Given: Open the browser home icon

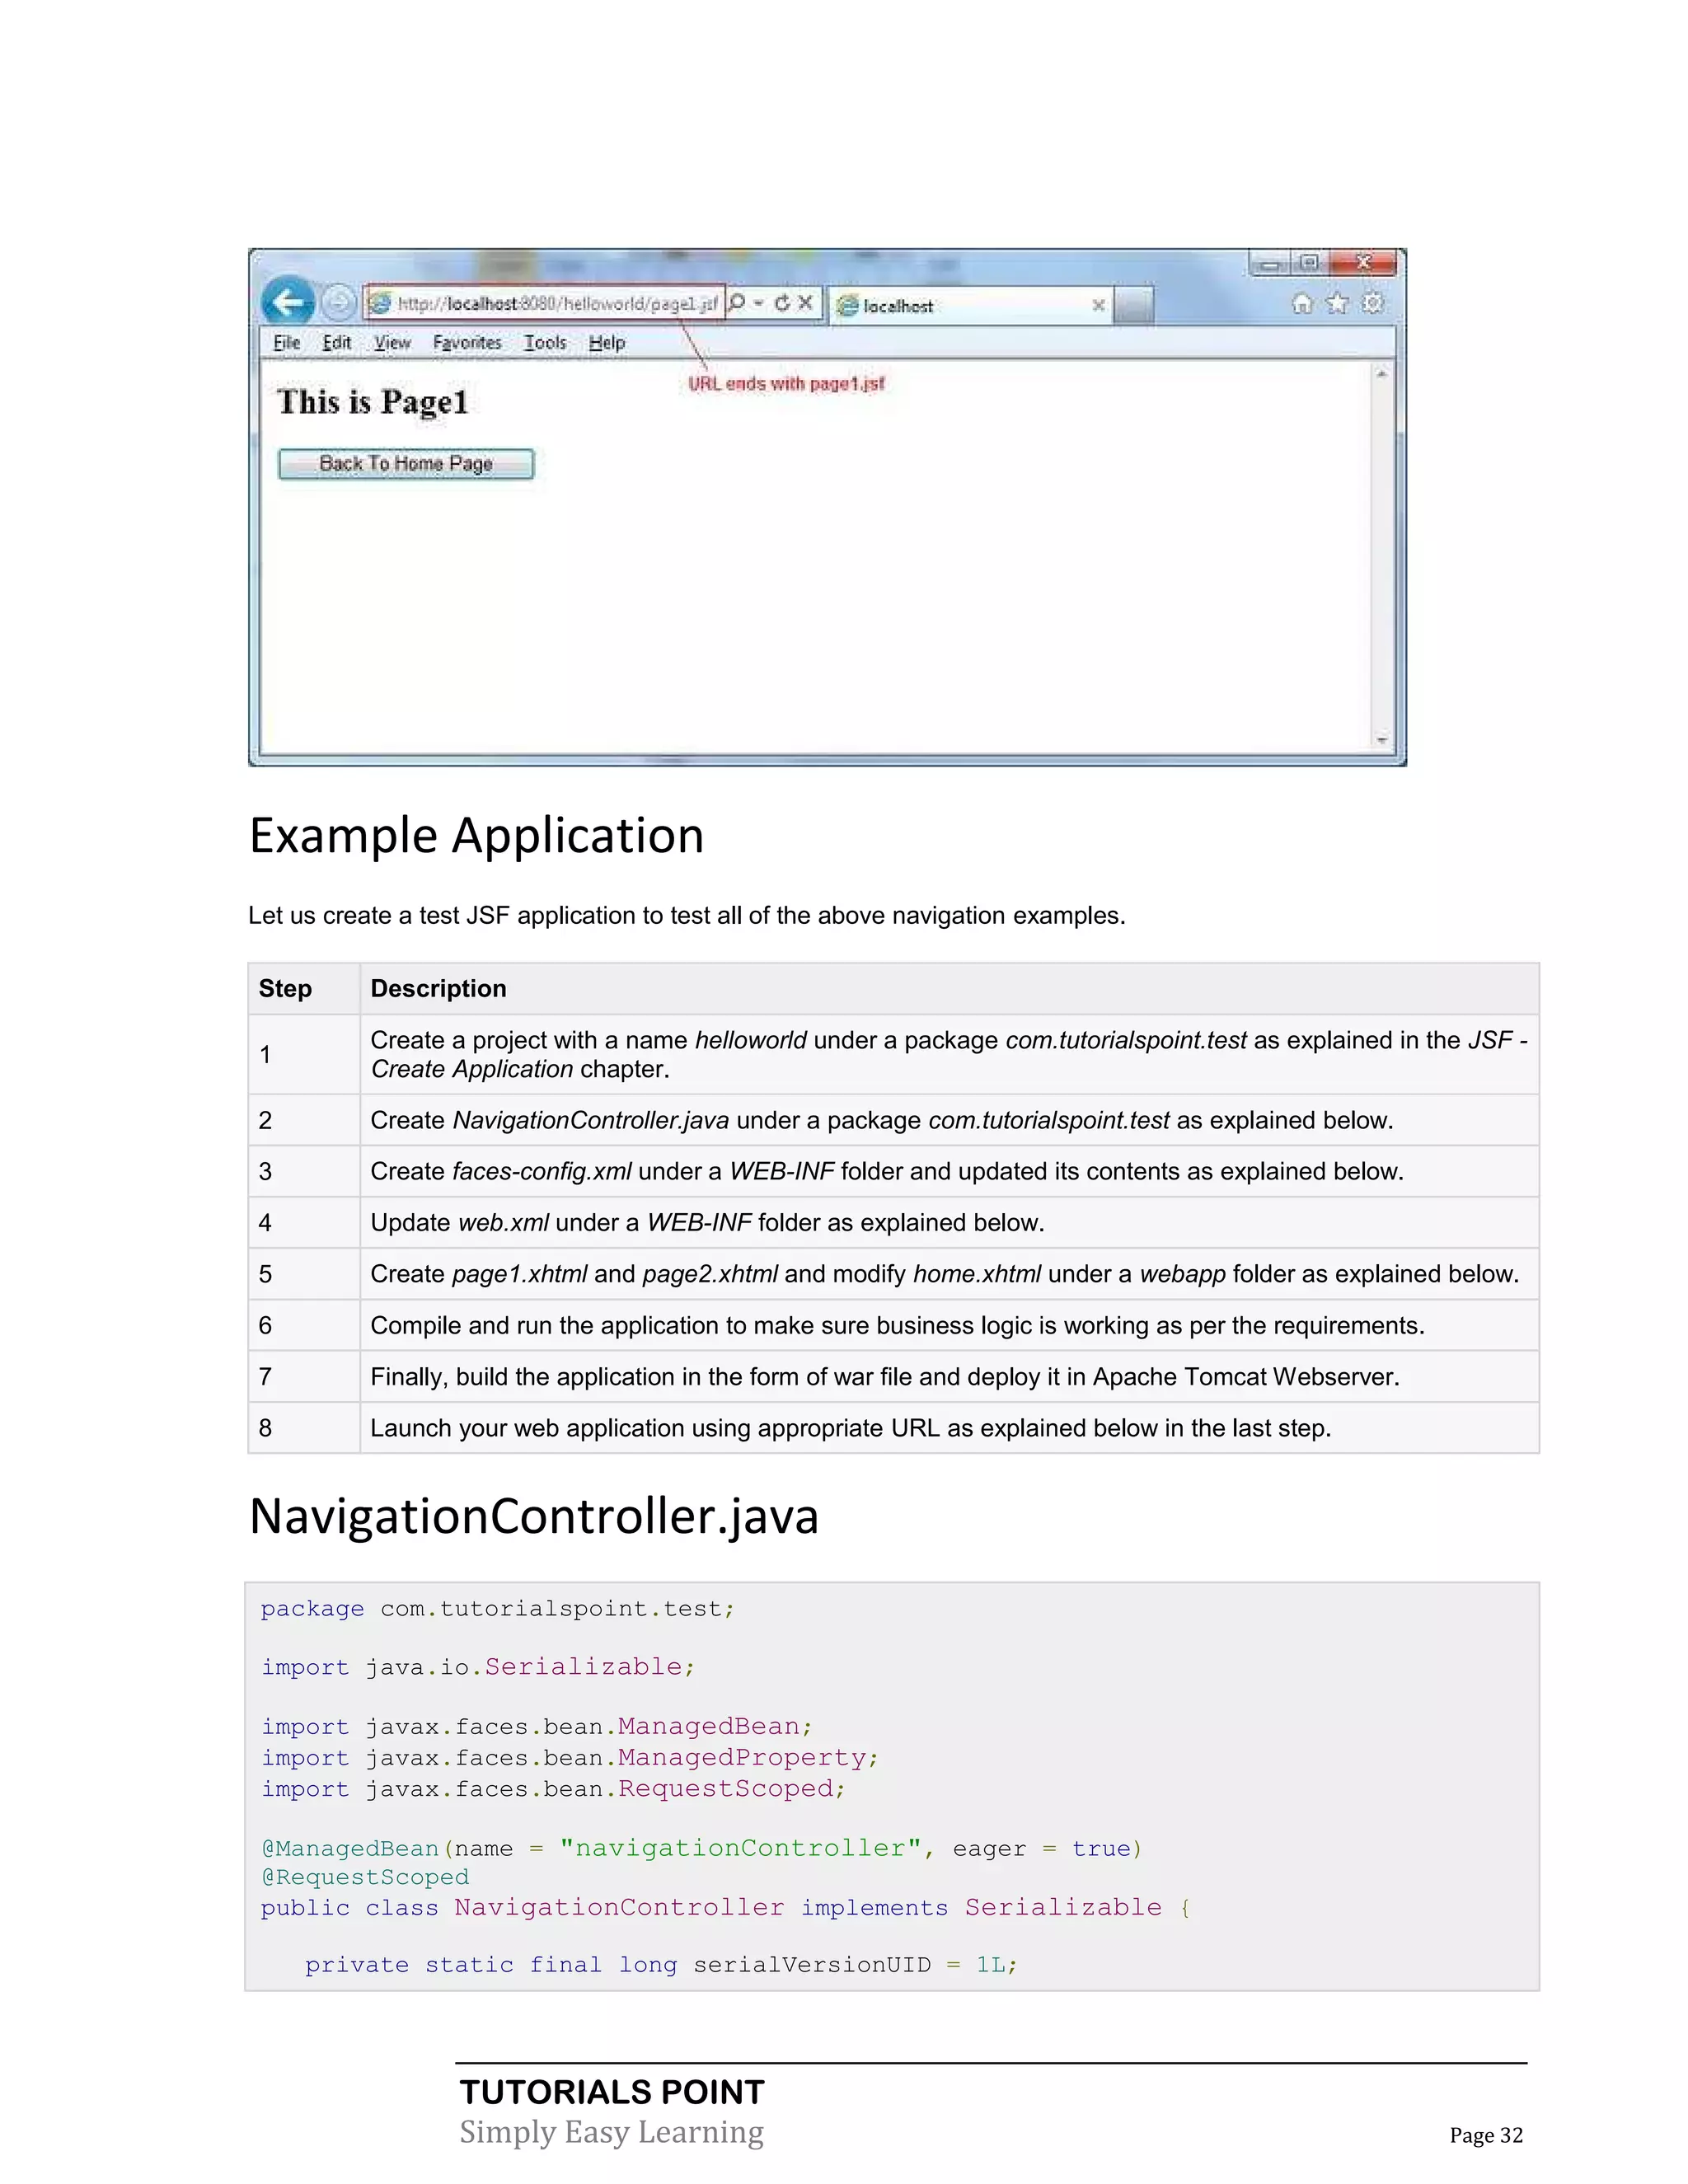Looking at the screenshot, I should click(1301, 303).
